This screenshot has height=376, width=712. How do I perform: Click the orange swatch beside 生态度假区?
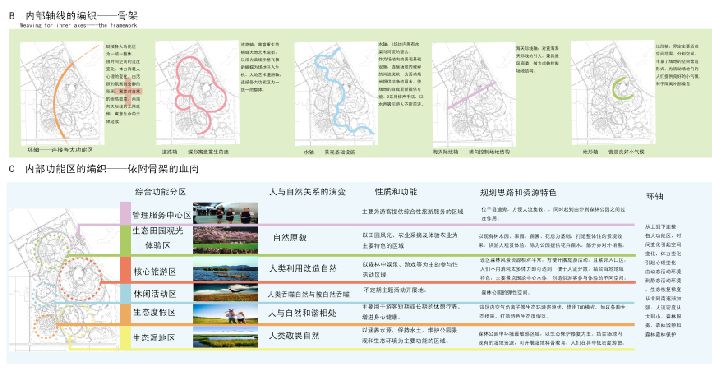click(x=125, y=314)
